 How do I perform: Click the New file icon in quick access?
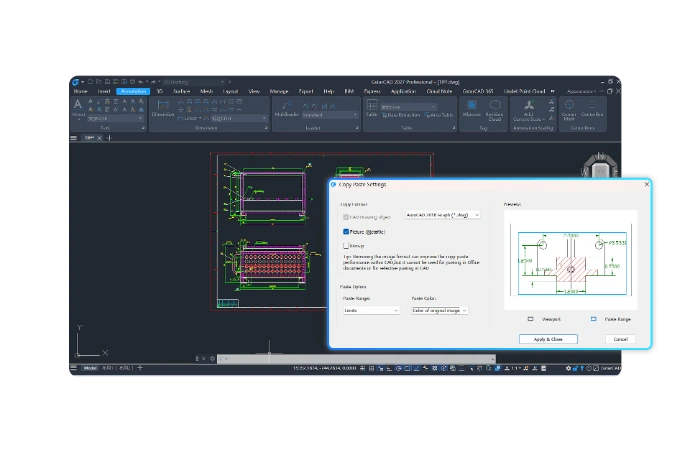90,82
